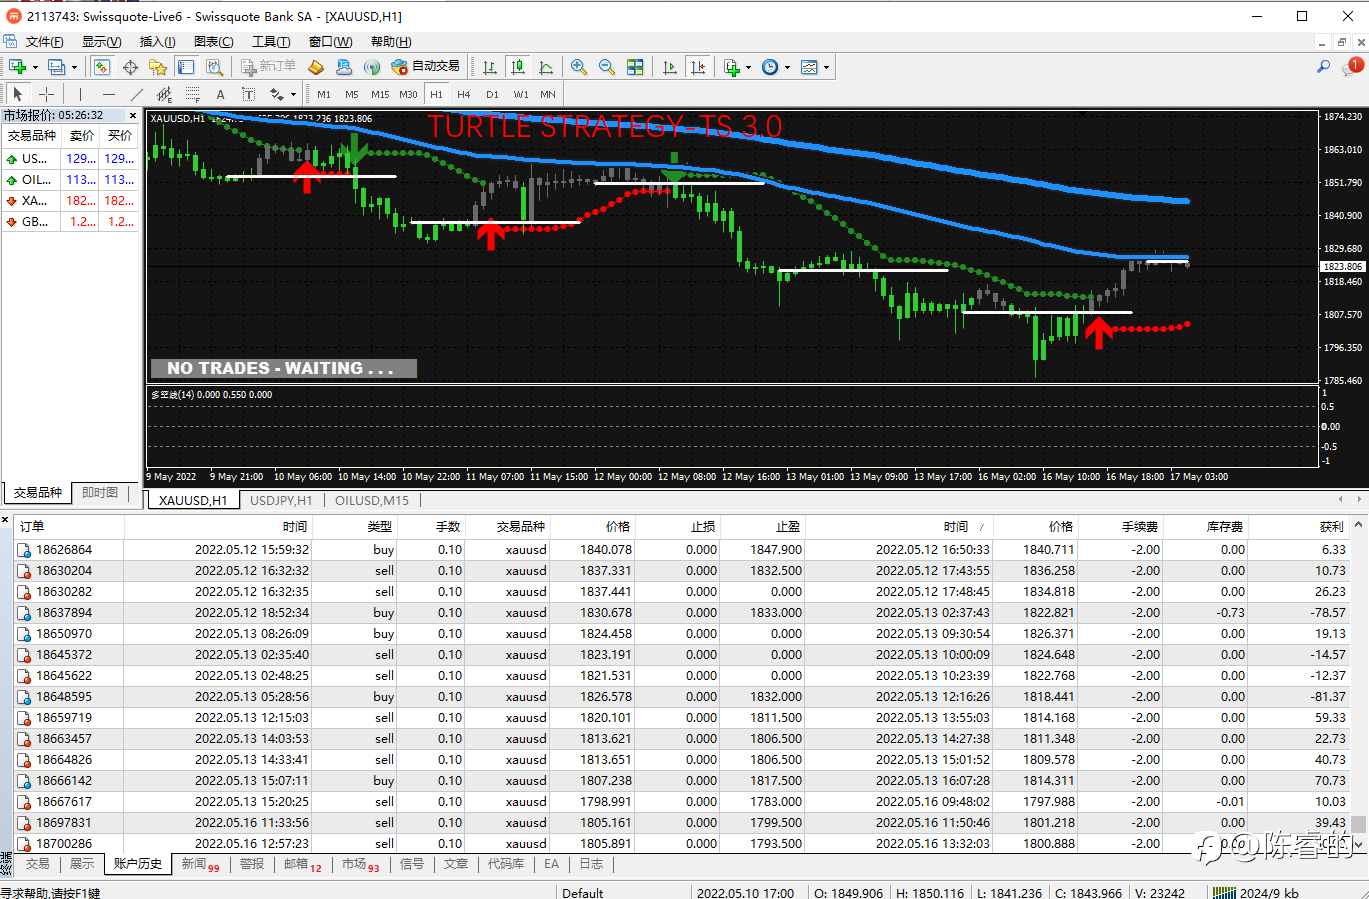The width and height of the screenshot is (1369, 899).
Task: Toggle the chart auto scroll button
Action: (669, 67)
